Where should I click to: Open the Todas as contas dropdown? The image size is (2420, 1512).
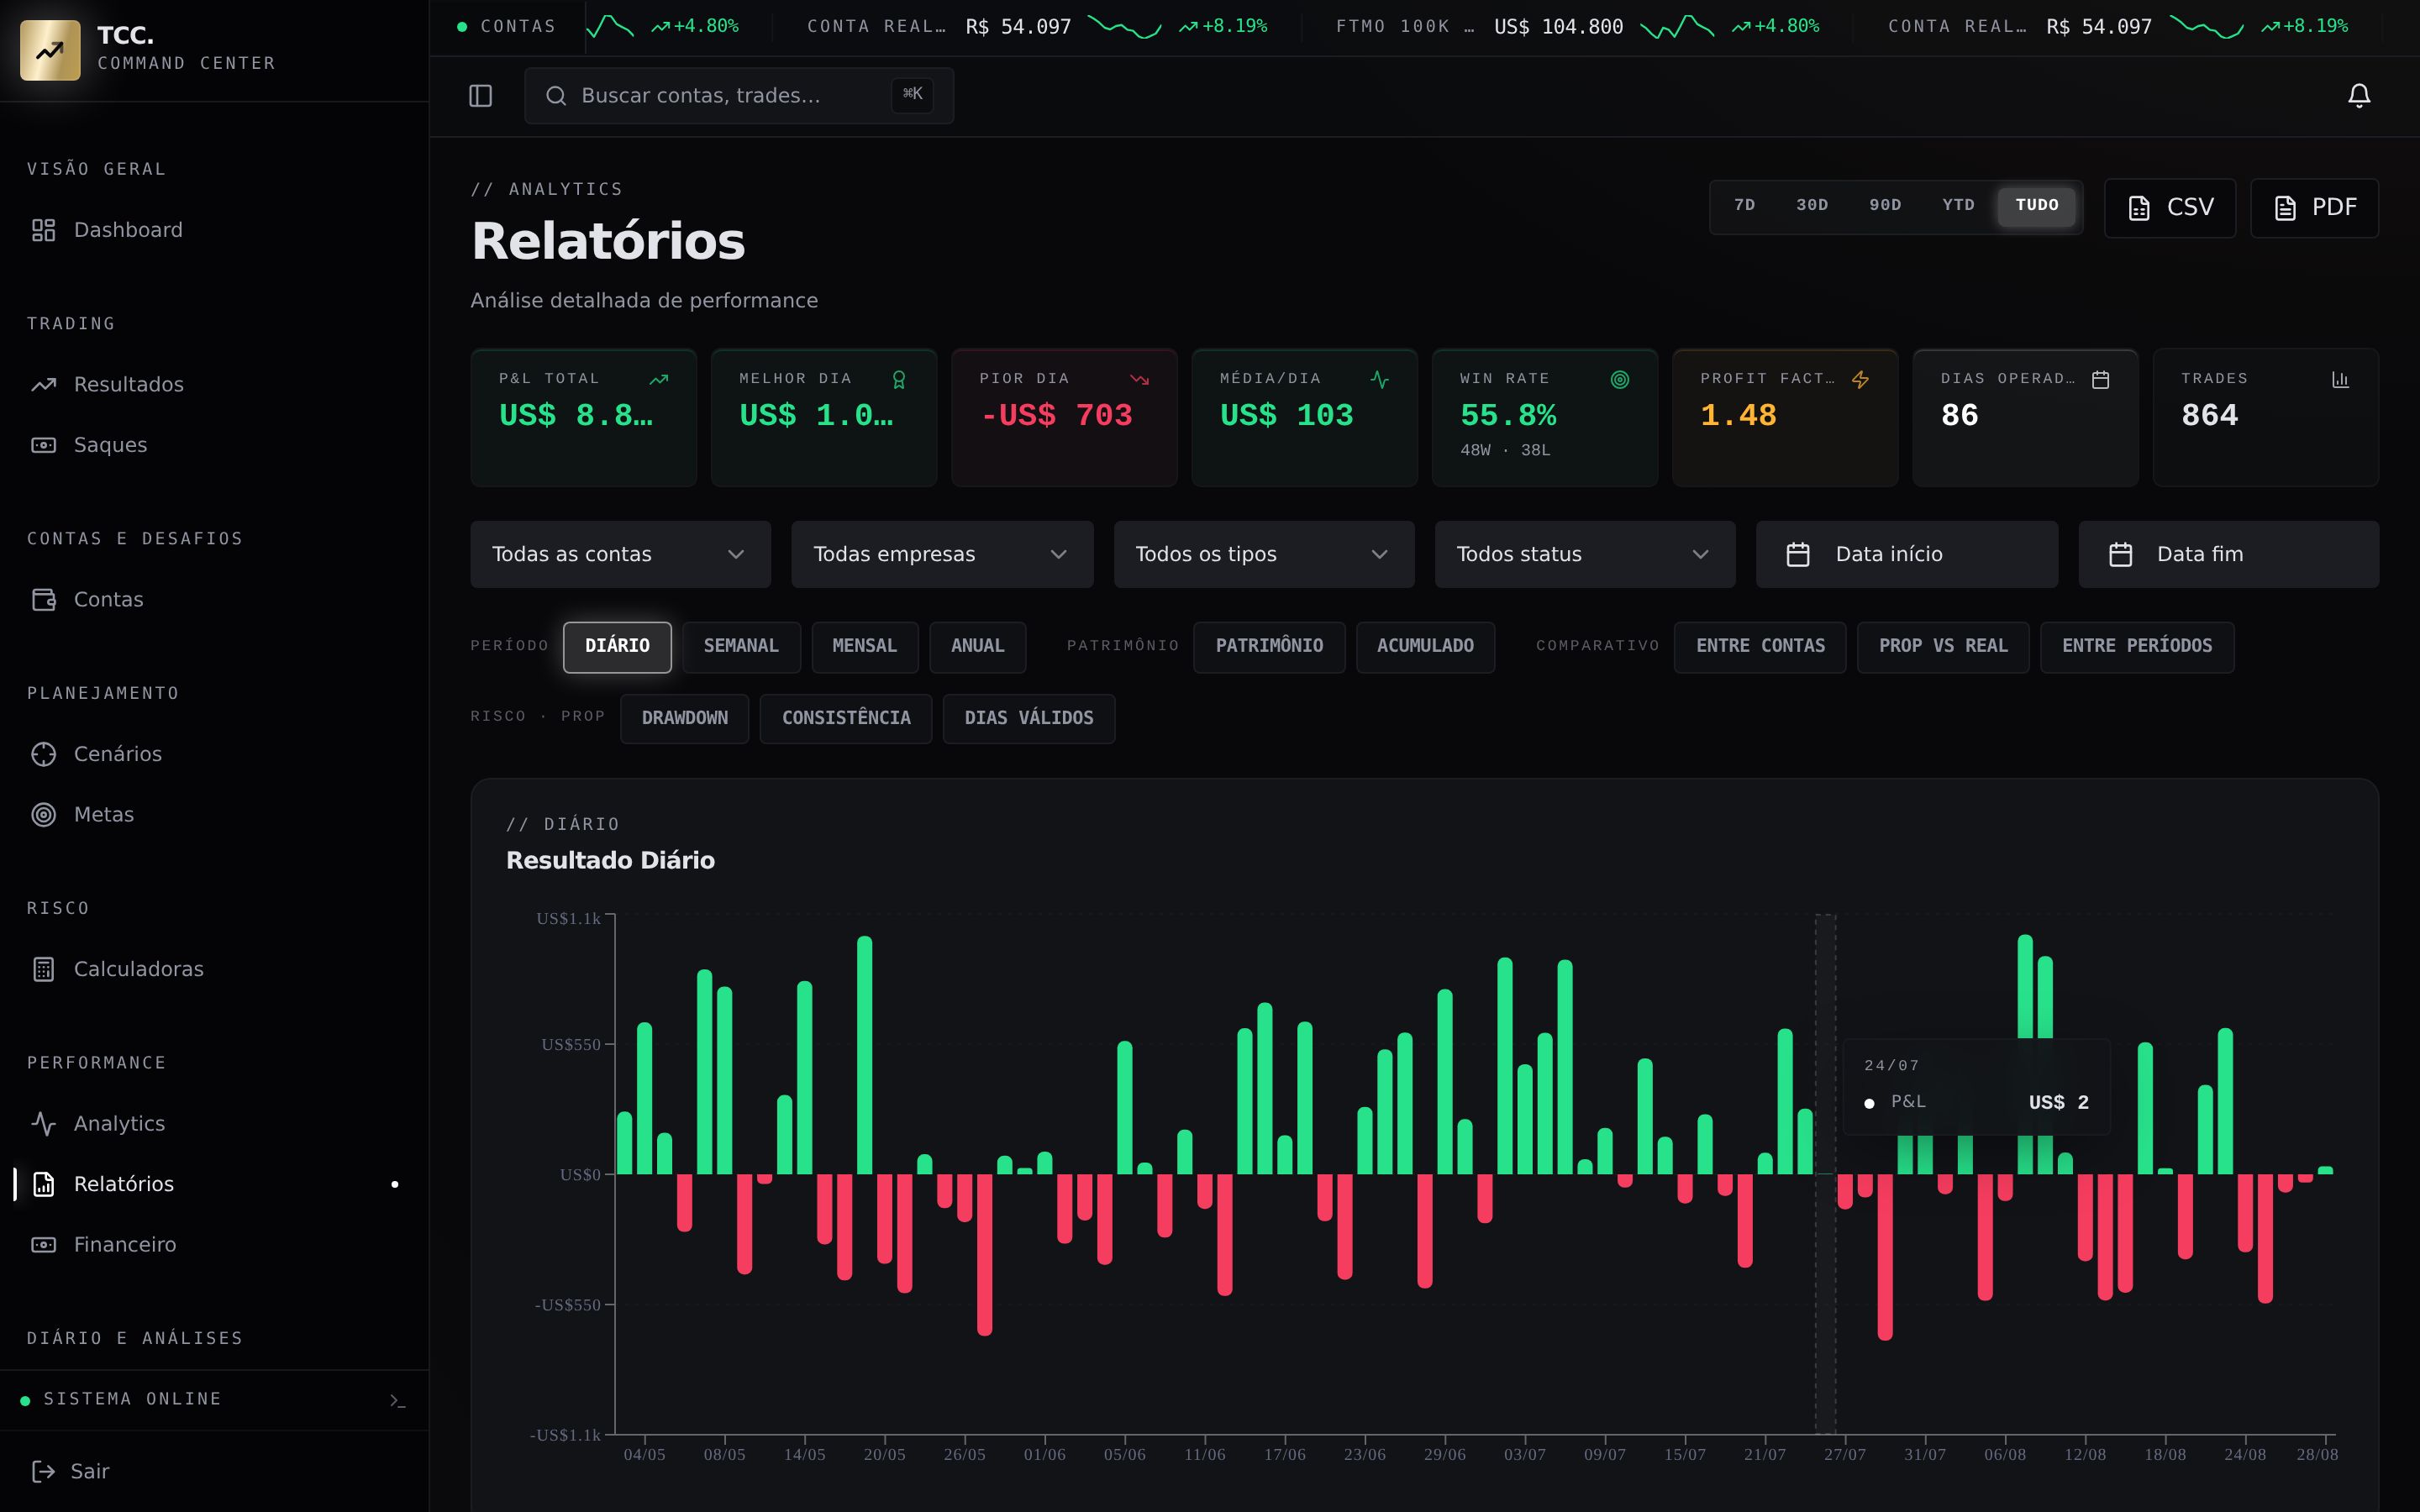click(620, 554)
